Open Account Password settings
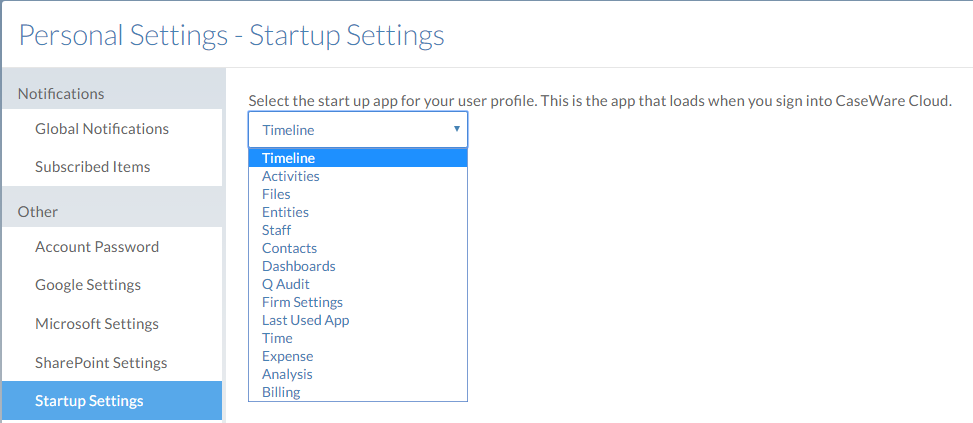Image resolution: width=973 pixels, height=423 pixels. (97, 247)
